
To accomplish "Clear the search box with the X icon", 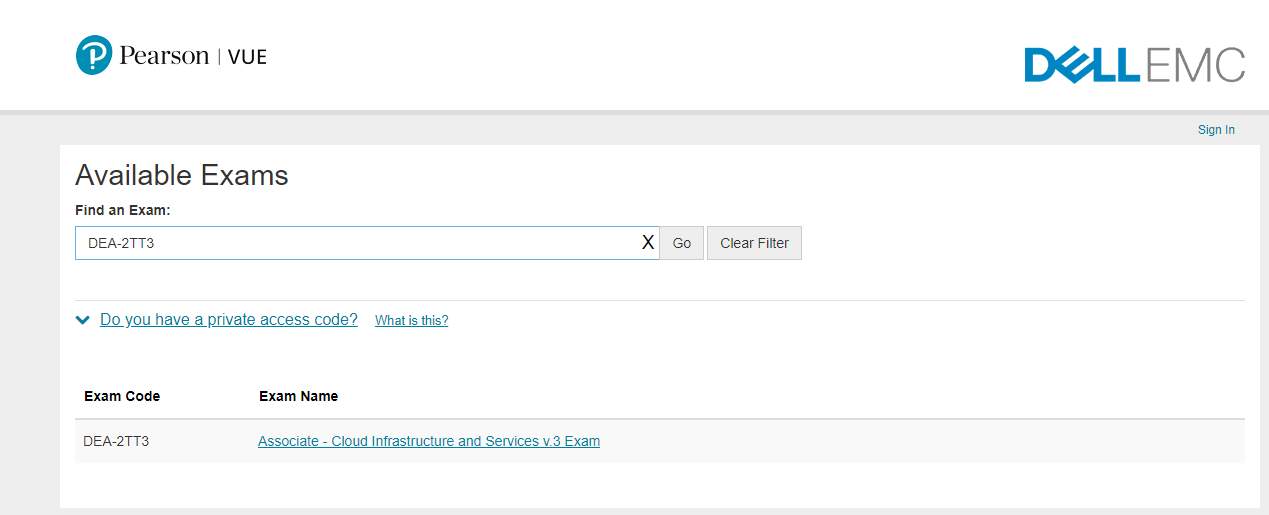I will (x=648, y=243).
